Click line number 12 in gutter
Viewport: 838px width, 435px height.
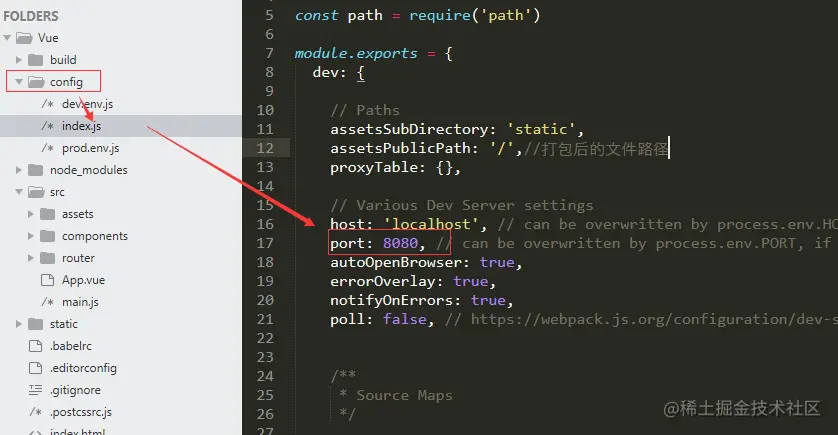tap(265, 148)
